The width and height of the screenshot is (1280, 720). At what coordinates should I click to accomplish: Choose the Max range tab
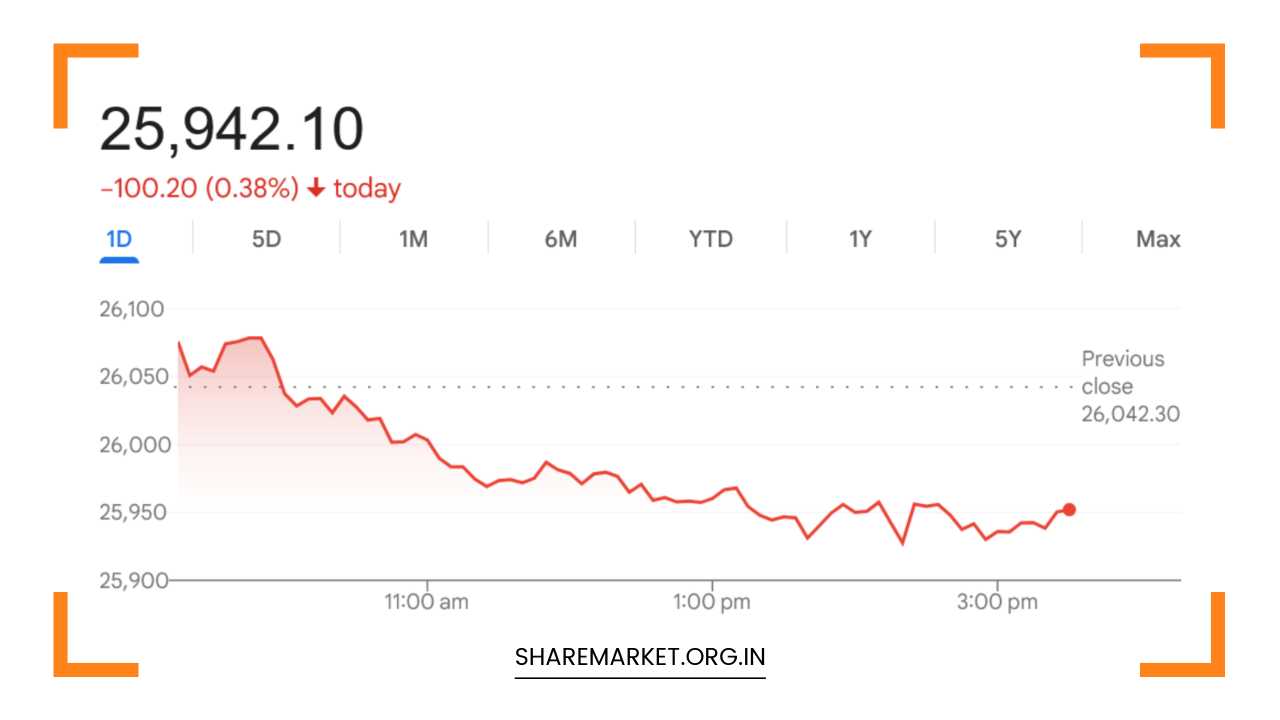[x=1158, y=239]
